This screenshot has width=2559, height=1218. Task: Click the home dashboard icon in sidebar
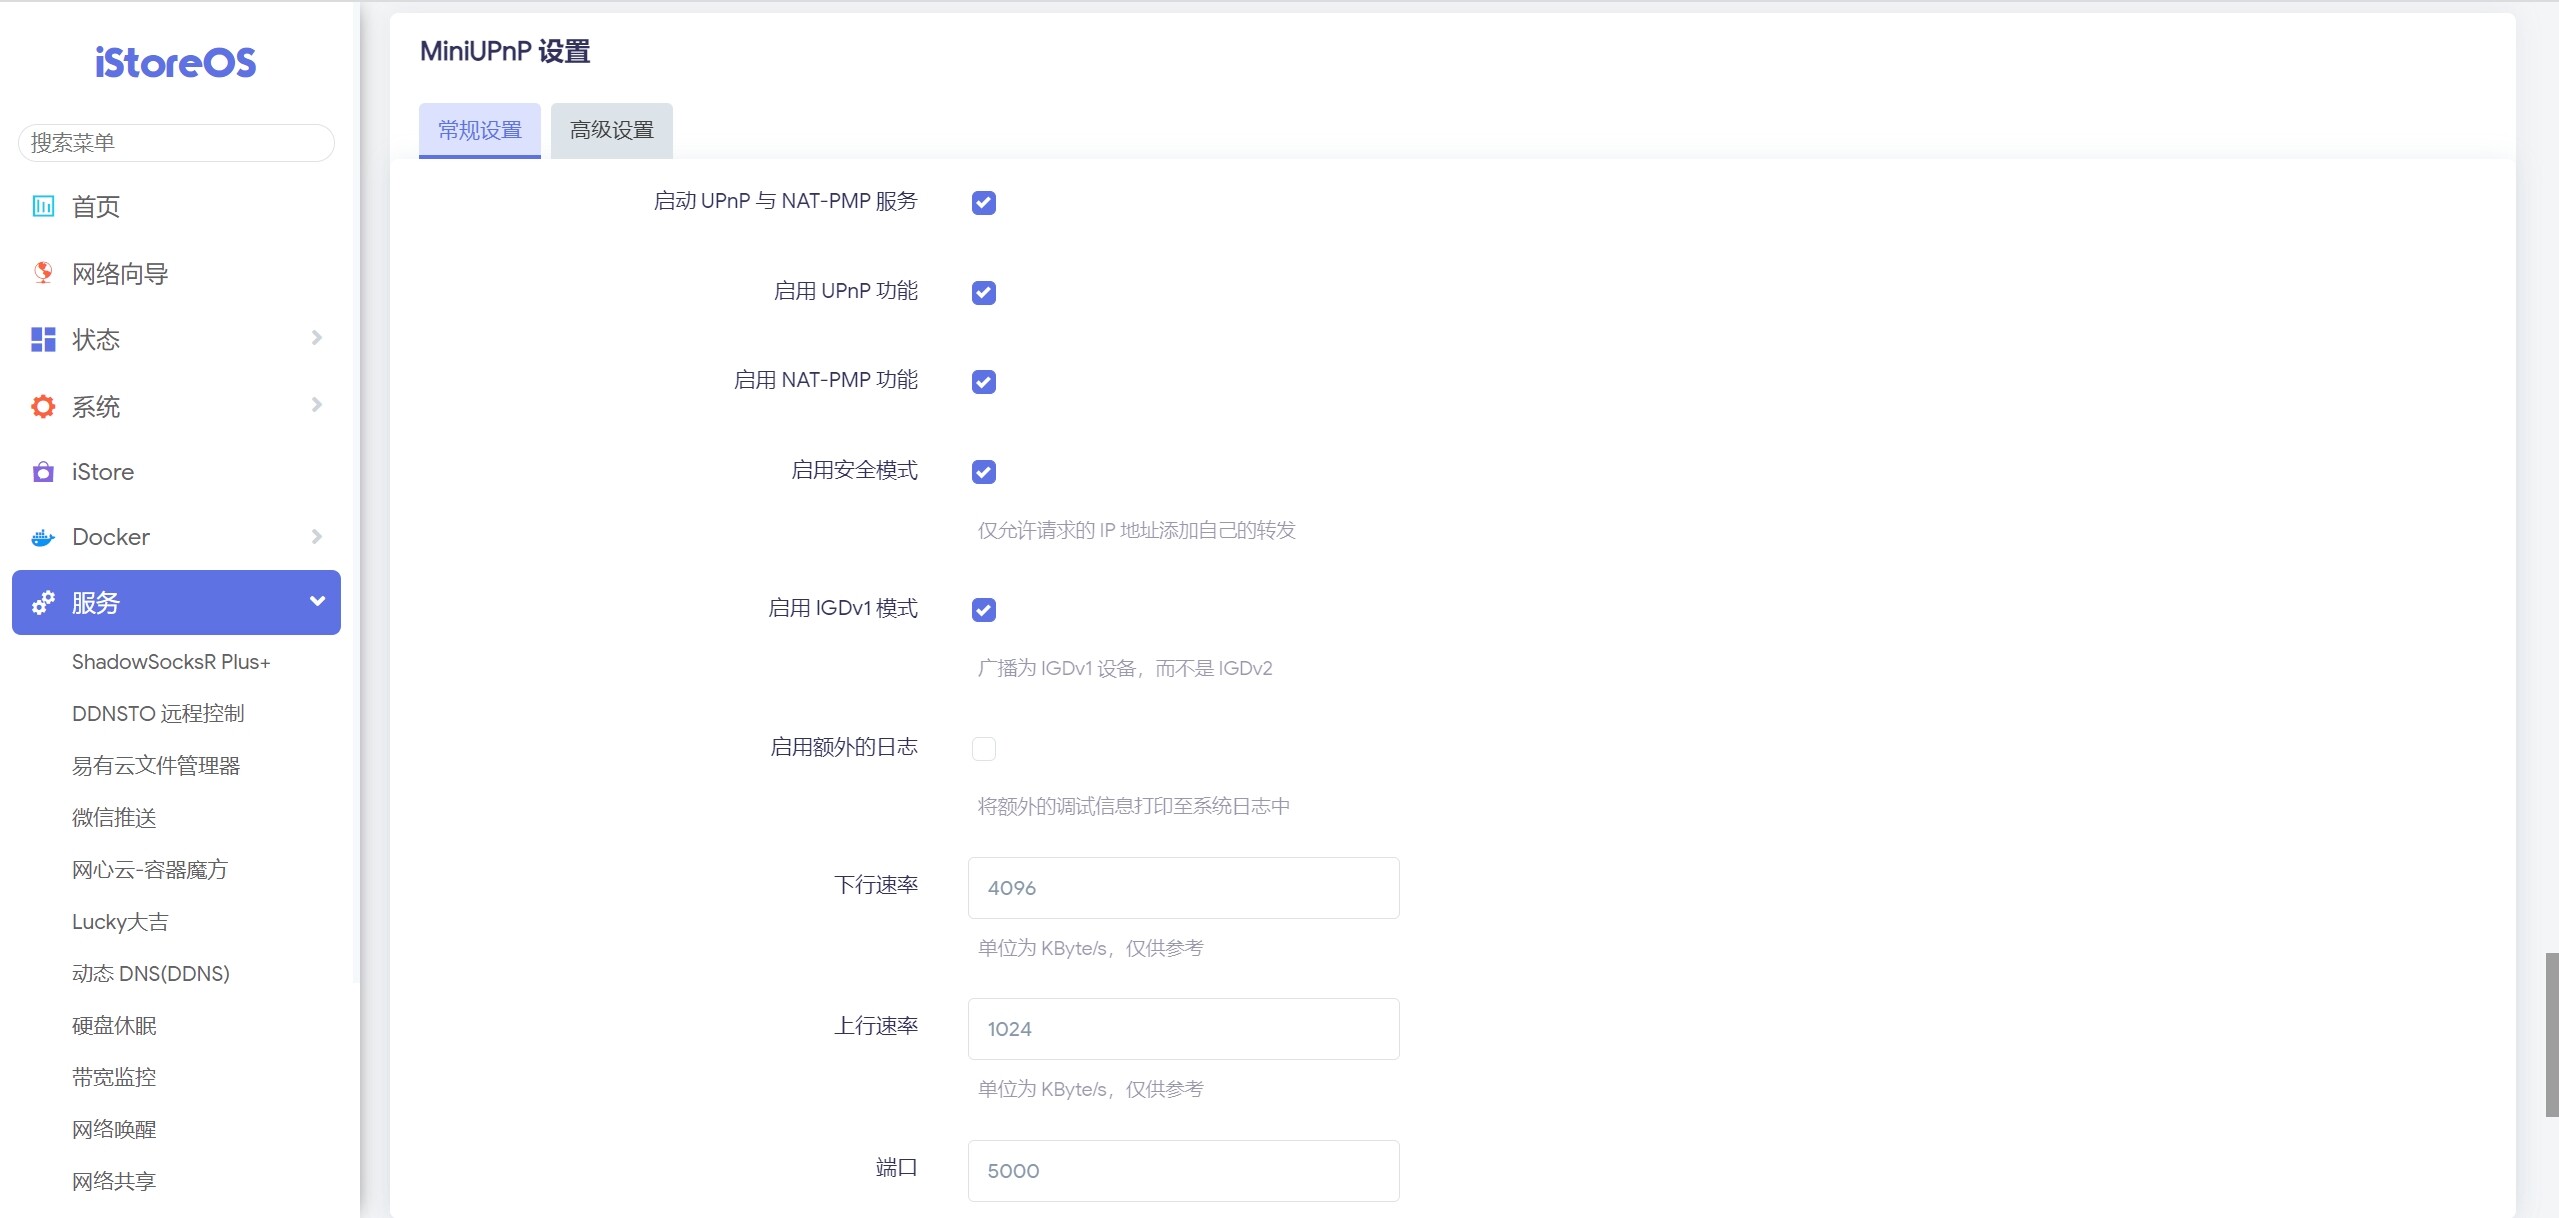click(43, 206)
